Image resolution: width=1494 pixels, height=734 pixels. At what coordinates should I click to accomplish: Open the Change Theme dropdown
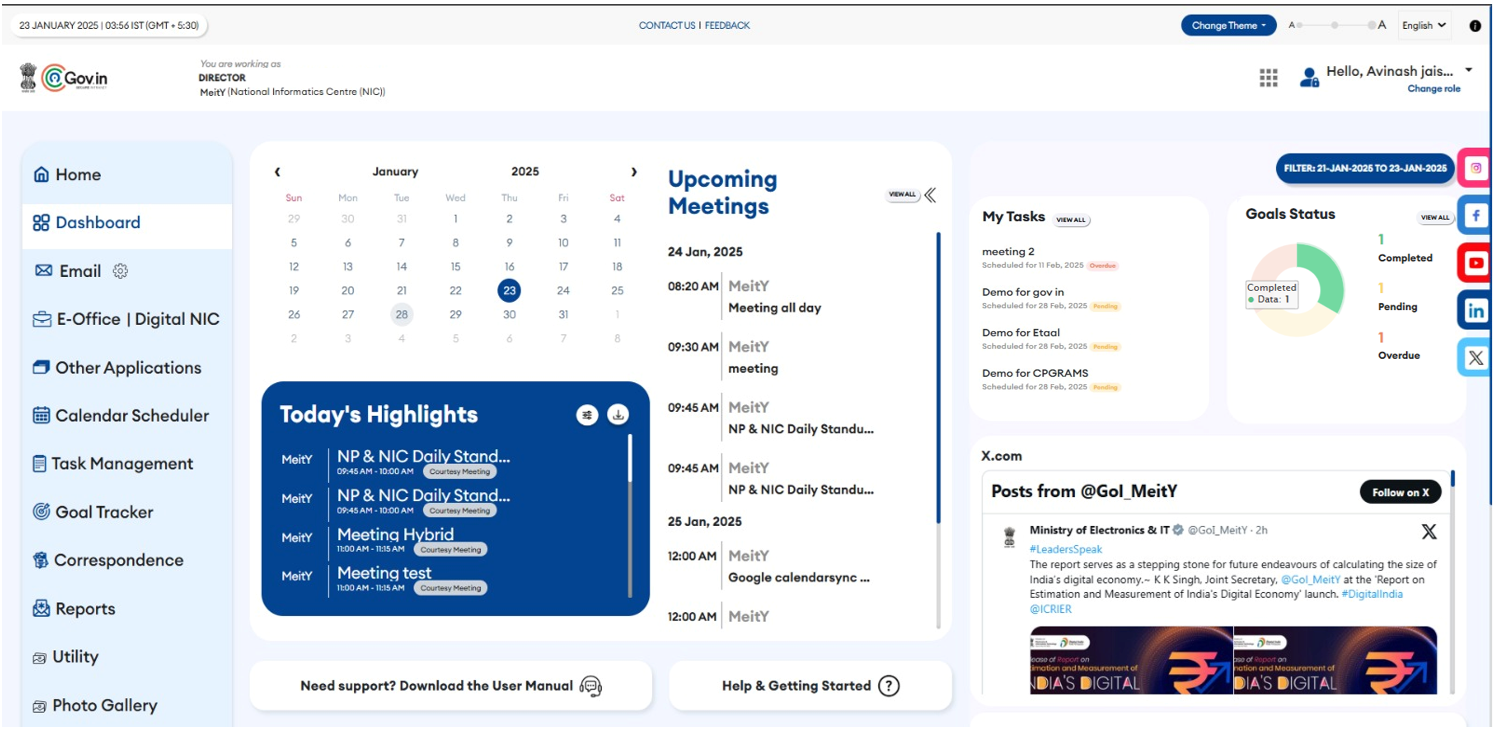(1228, 26)
